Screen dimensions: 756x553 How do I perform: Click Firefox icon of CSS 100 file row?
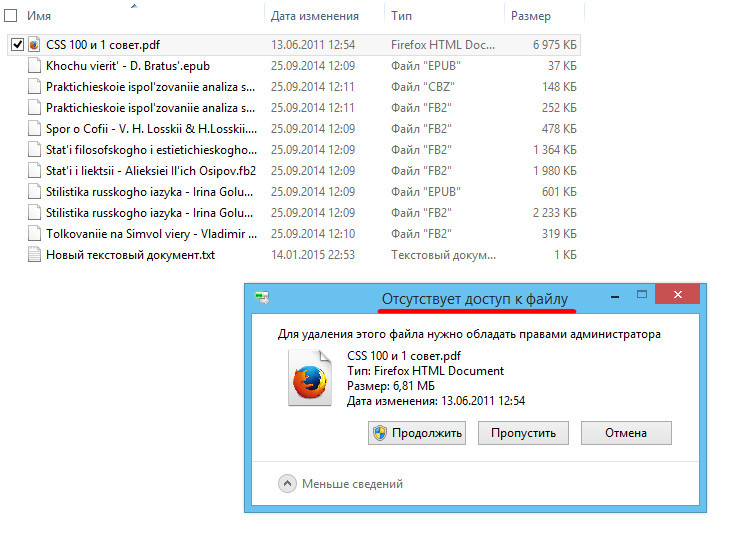[34, 45]
